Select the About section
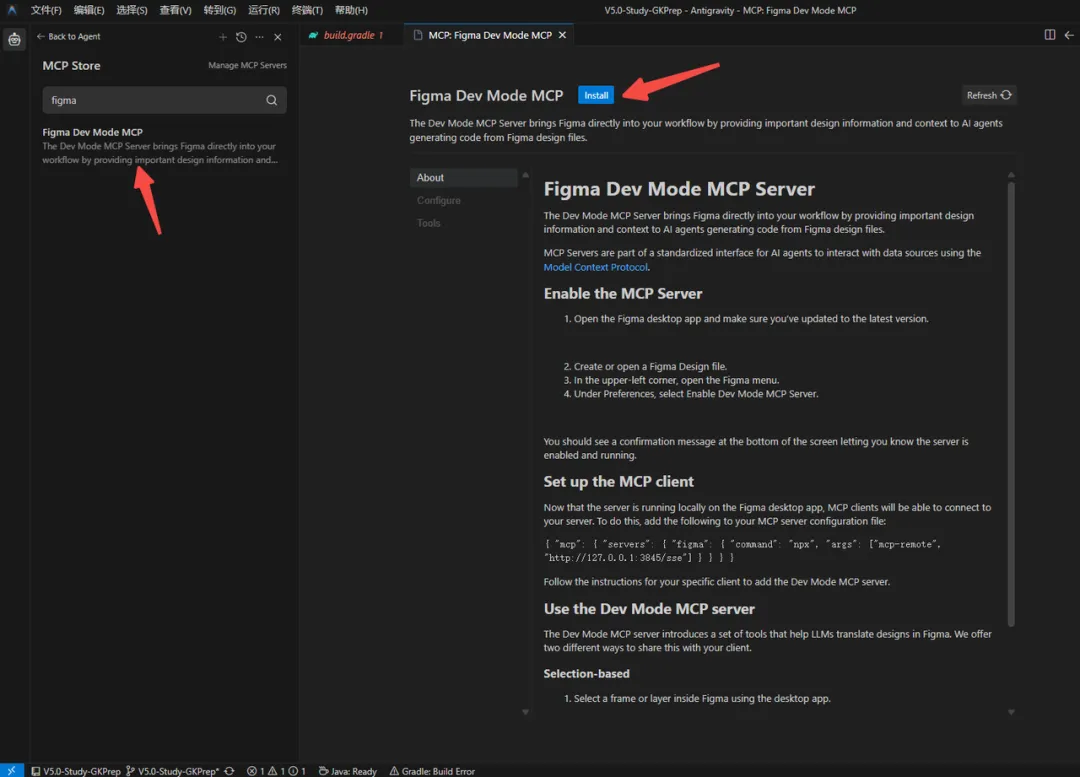1080x777 pixels. tap(464, 178)
